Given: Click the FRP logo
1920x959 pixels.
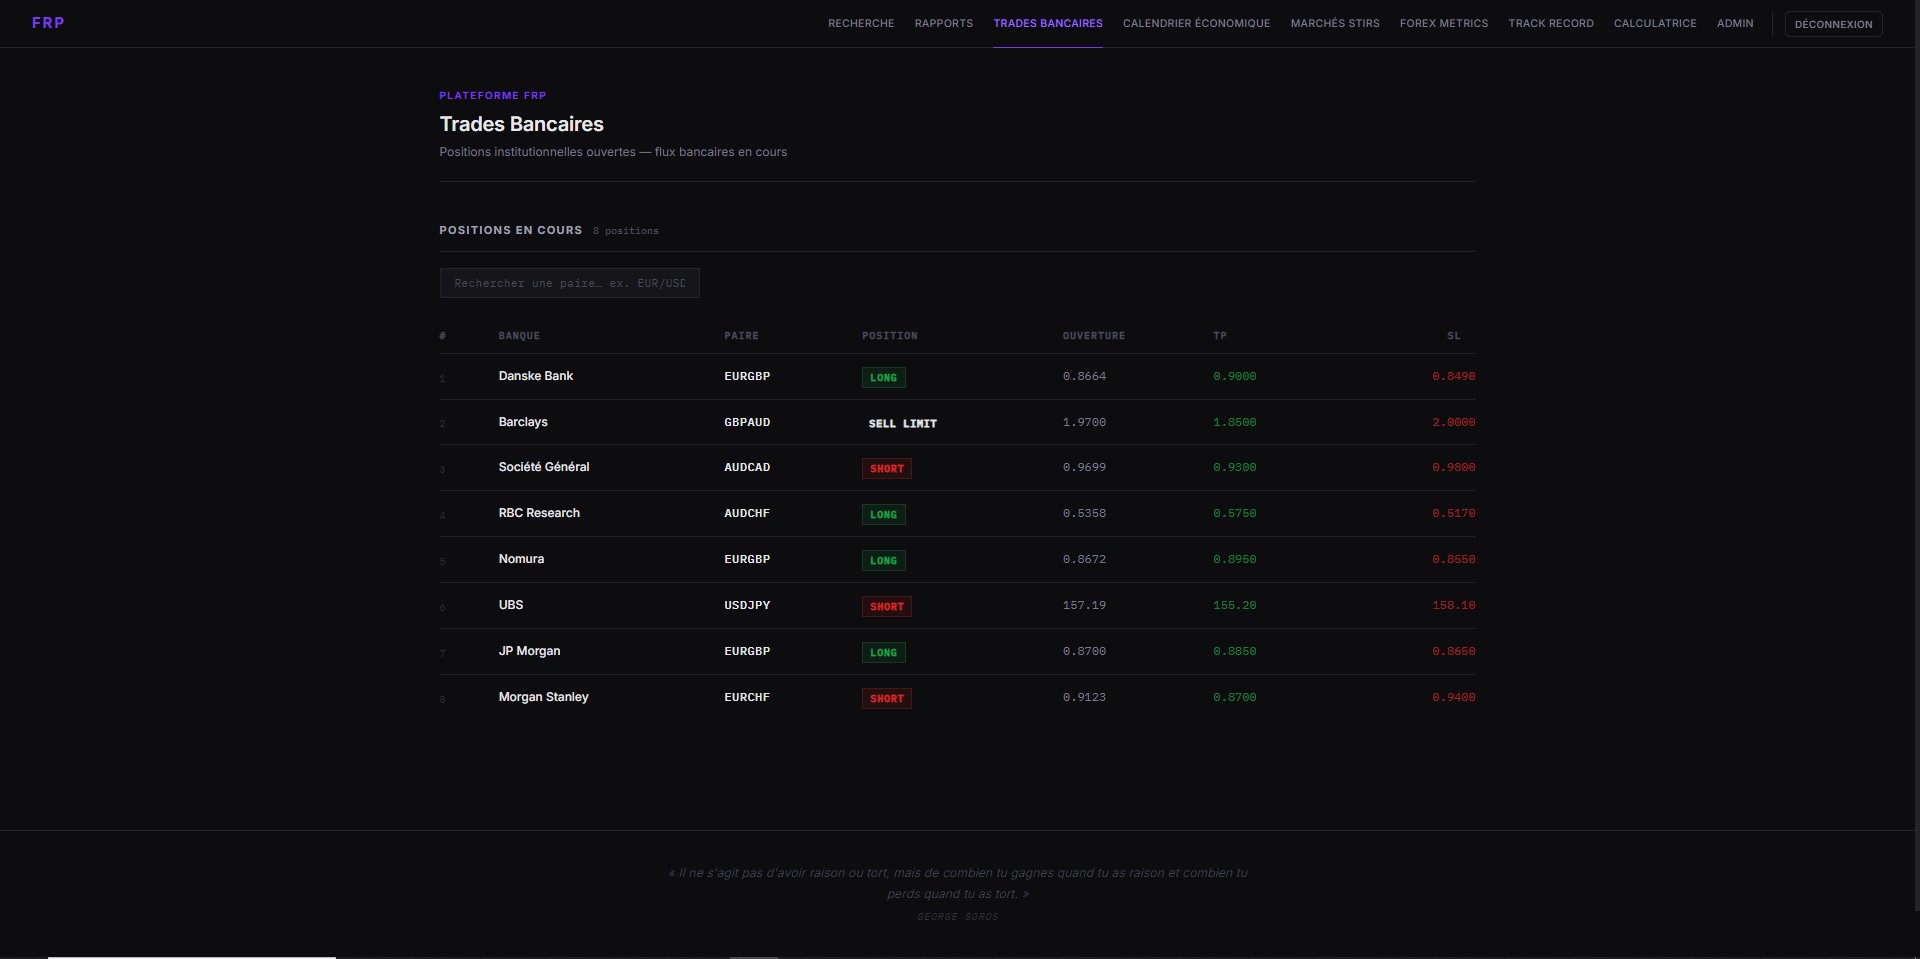Looking at the screenshot, I should pyautogui.click(x=48, y=23).
